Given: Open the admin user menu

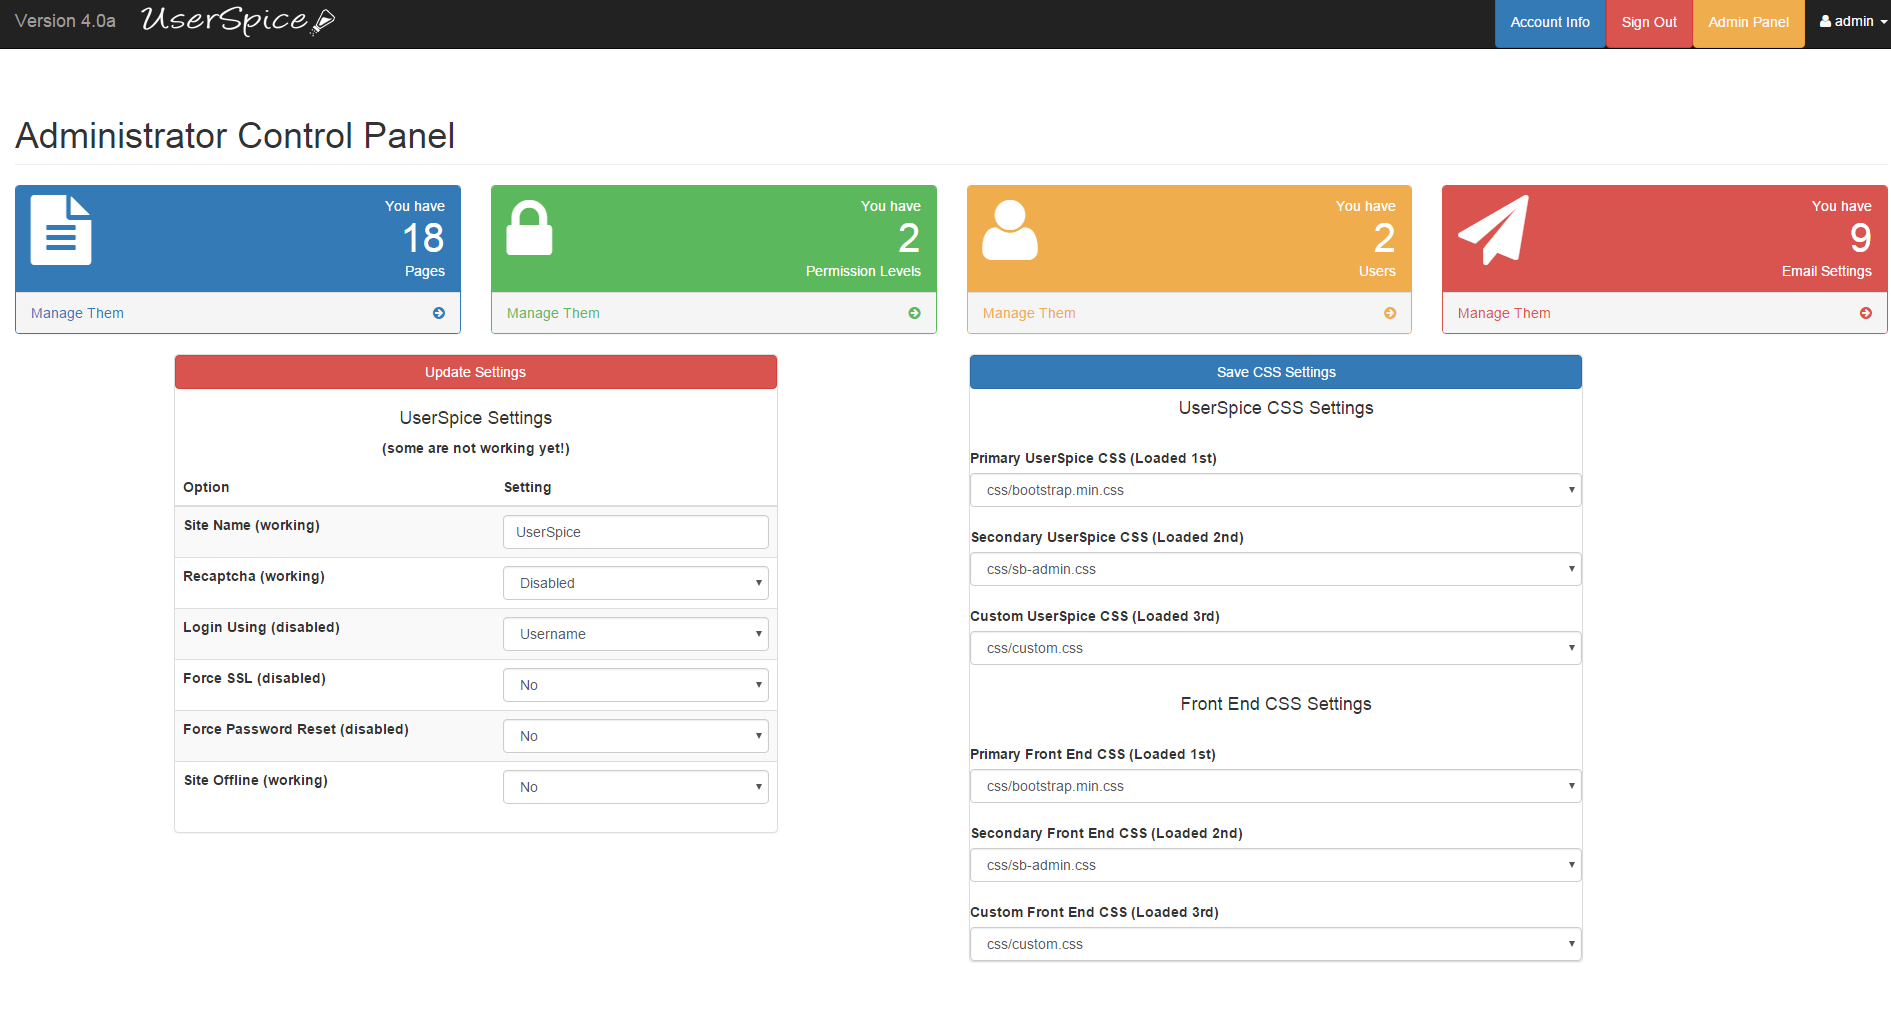Looking at the screenshot, I should 1853,22.
